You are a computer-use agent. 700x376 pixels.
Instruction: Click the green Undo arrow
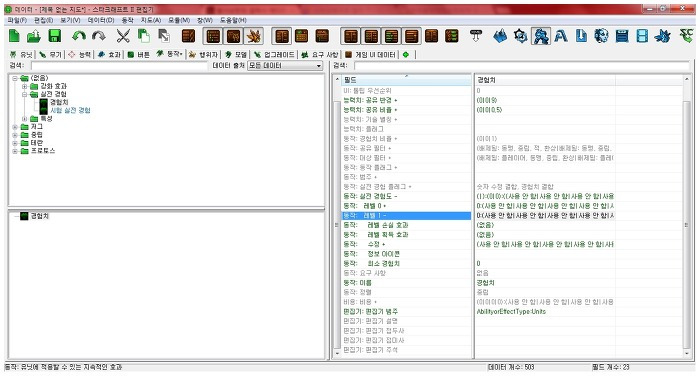pos(79,36)
